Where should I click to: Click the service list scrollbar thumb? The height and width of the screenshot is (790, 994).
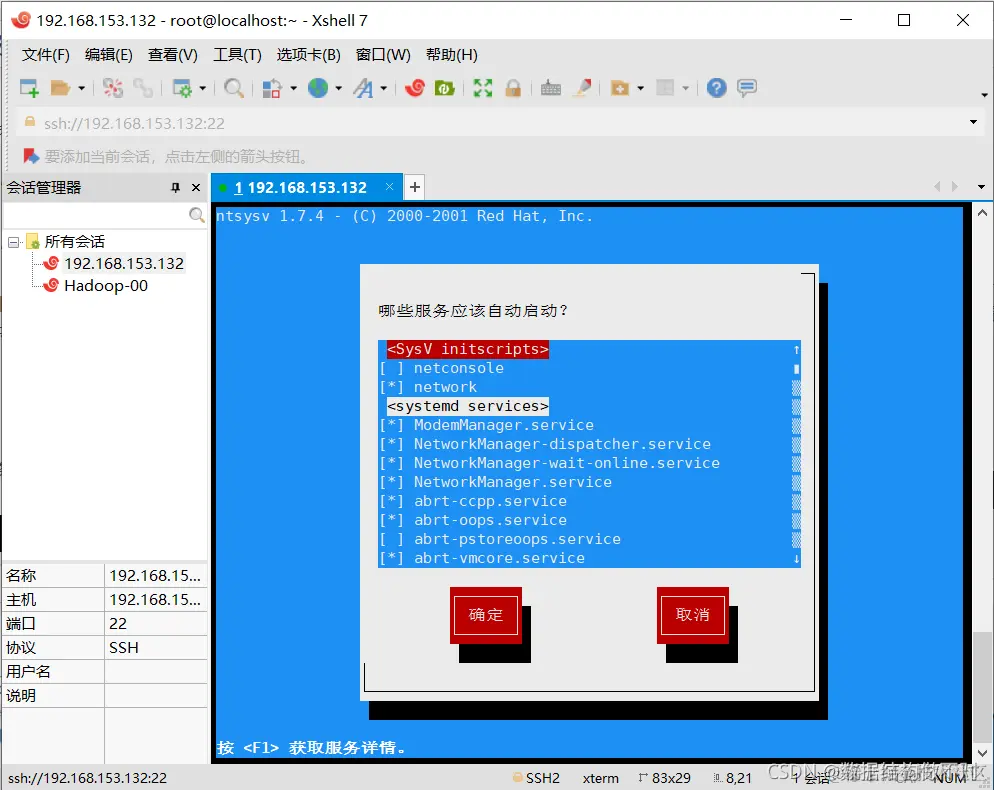point(797,368)
